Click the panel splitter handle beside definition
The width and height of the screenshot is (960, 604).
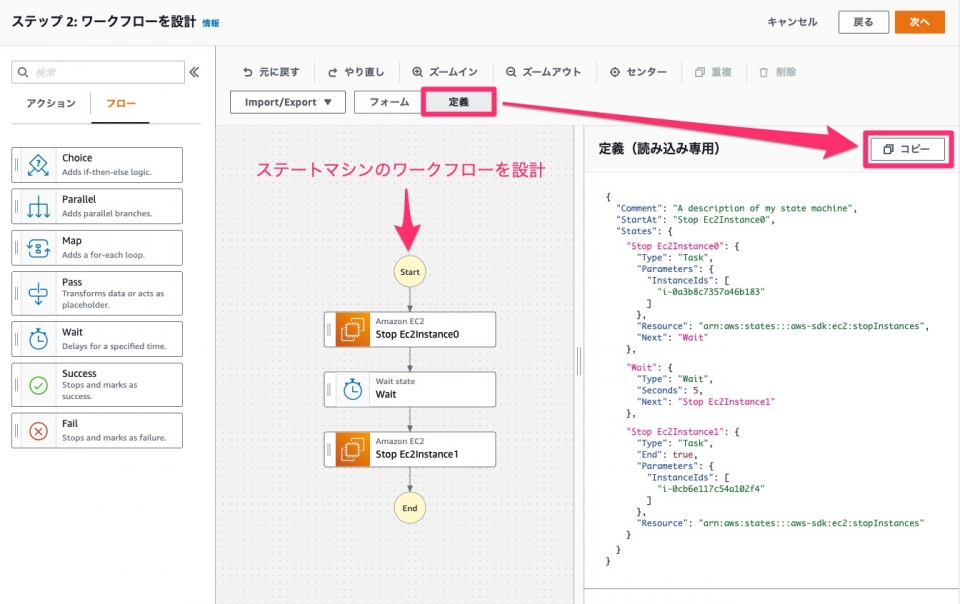[x=579, y=361]
